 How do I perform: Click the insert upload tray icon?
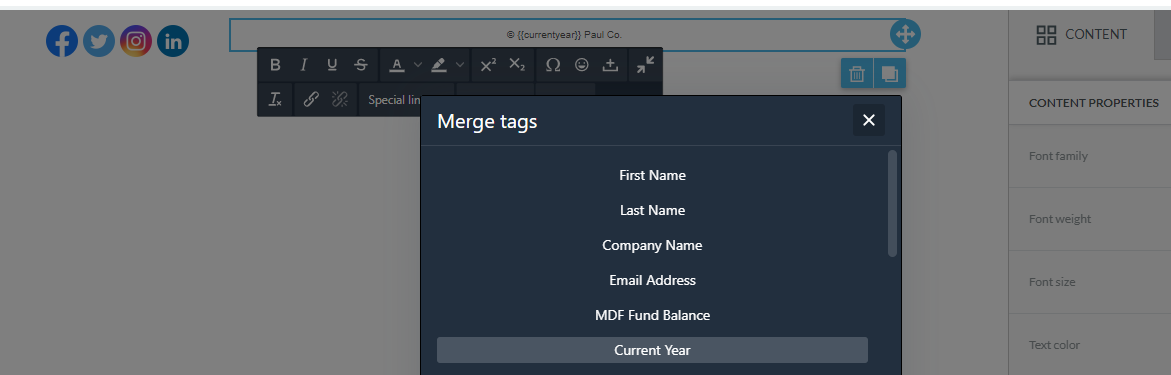pos(610,65)
